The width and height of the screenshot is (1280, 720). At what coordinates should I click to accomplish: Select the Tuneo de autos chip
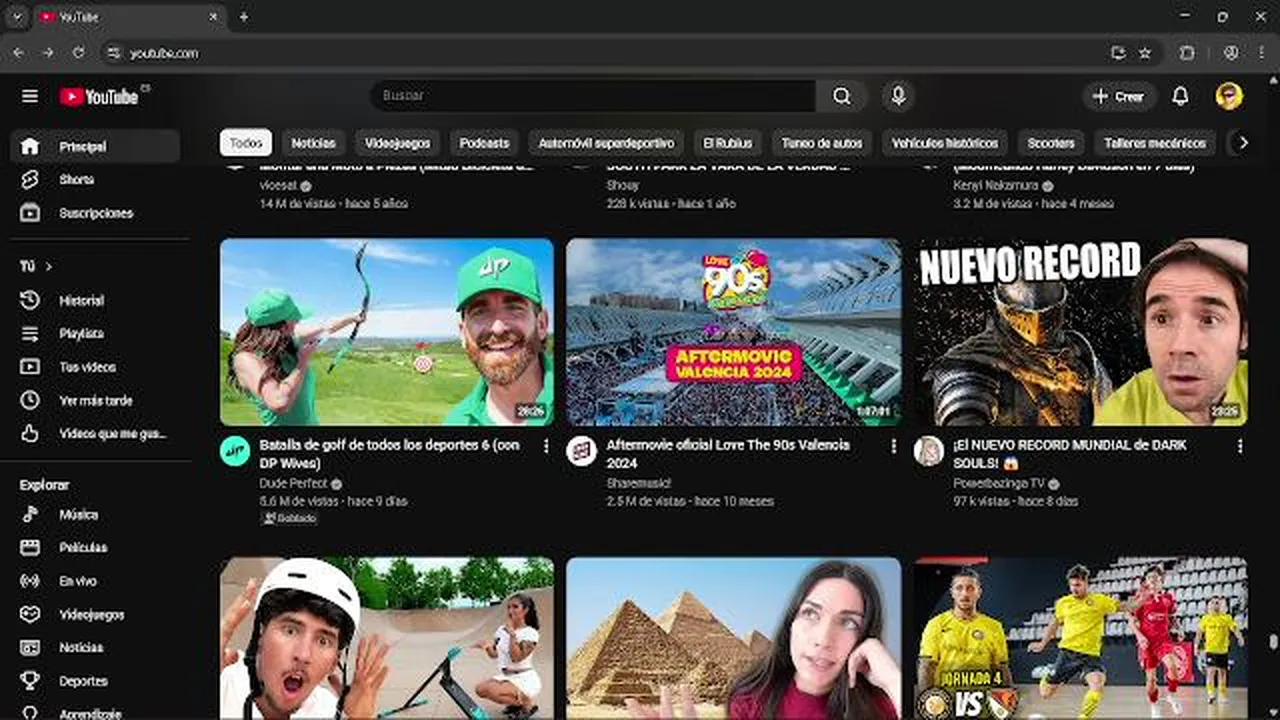pos(821,143)
